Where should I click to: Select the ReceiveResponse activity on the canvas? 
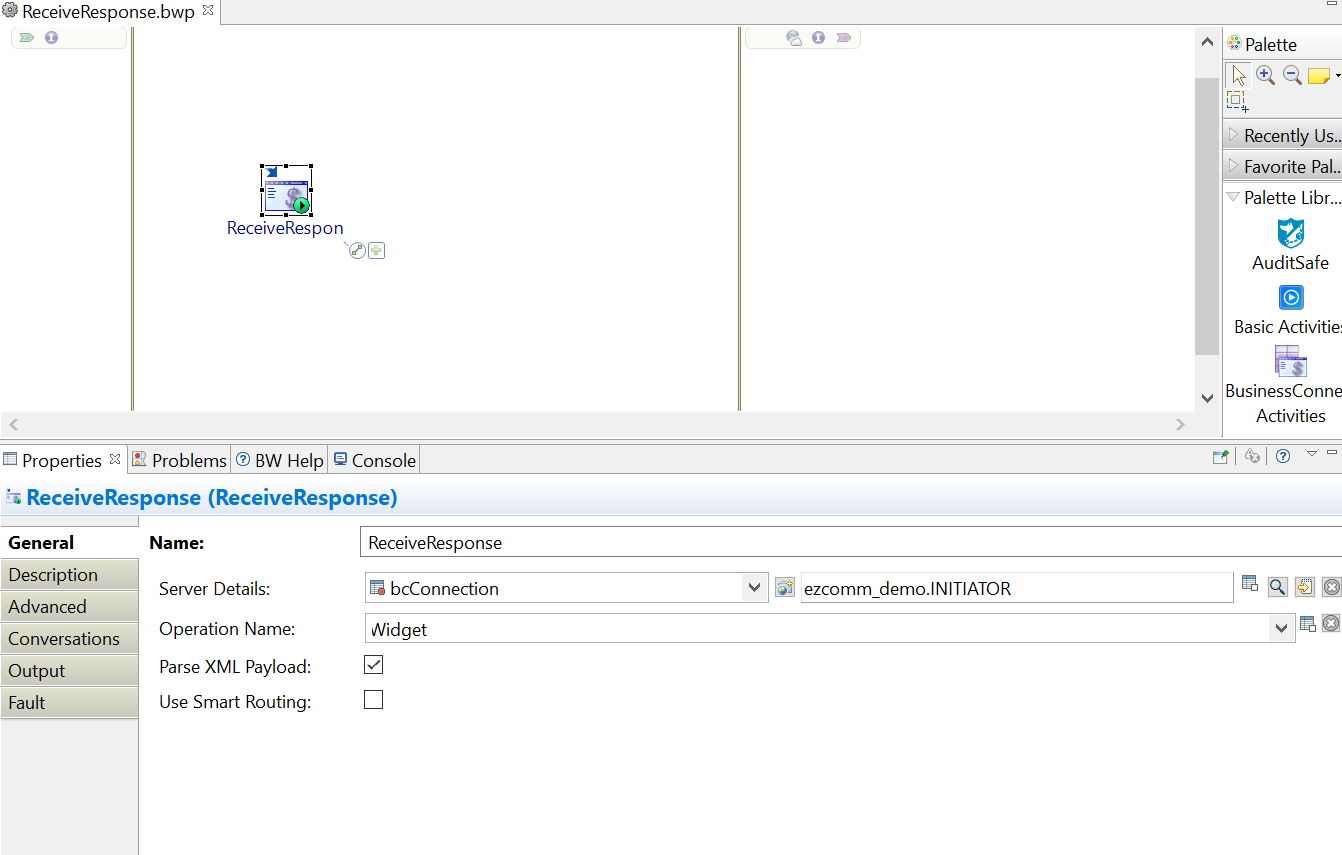(x=286, y=190)
